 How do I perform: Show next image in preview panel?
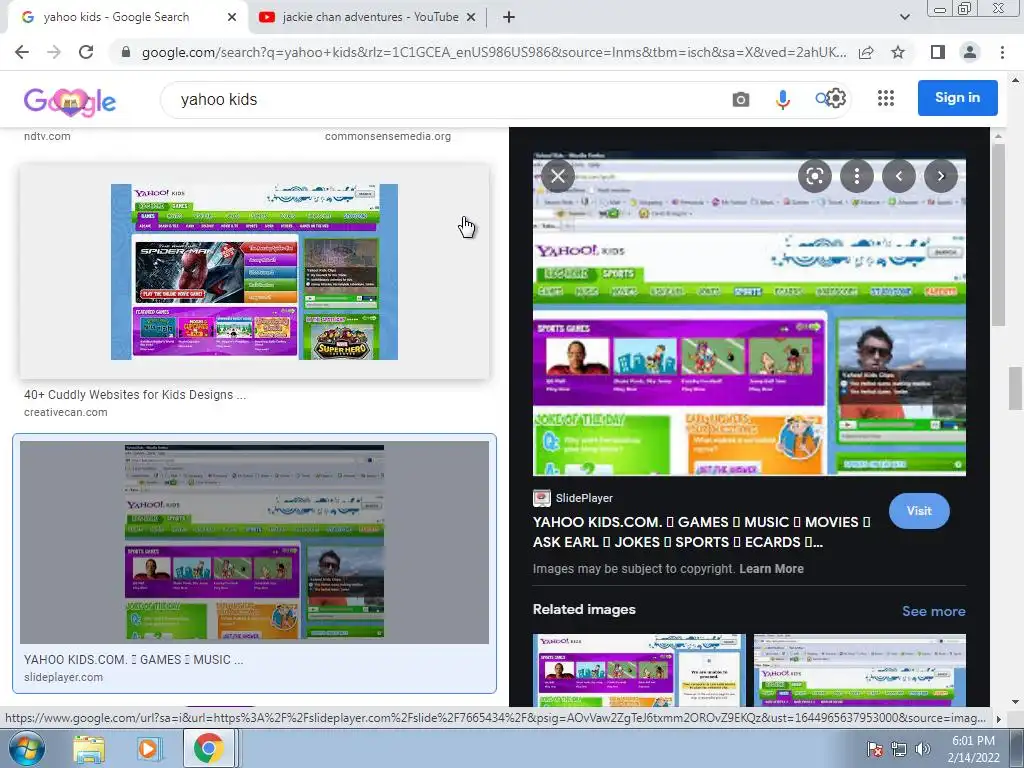point(940,176)
